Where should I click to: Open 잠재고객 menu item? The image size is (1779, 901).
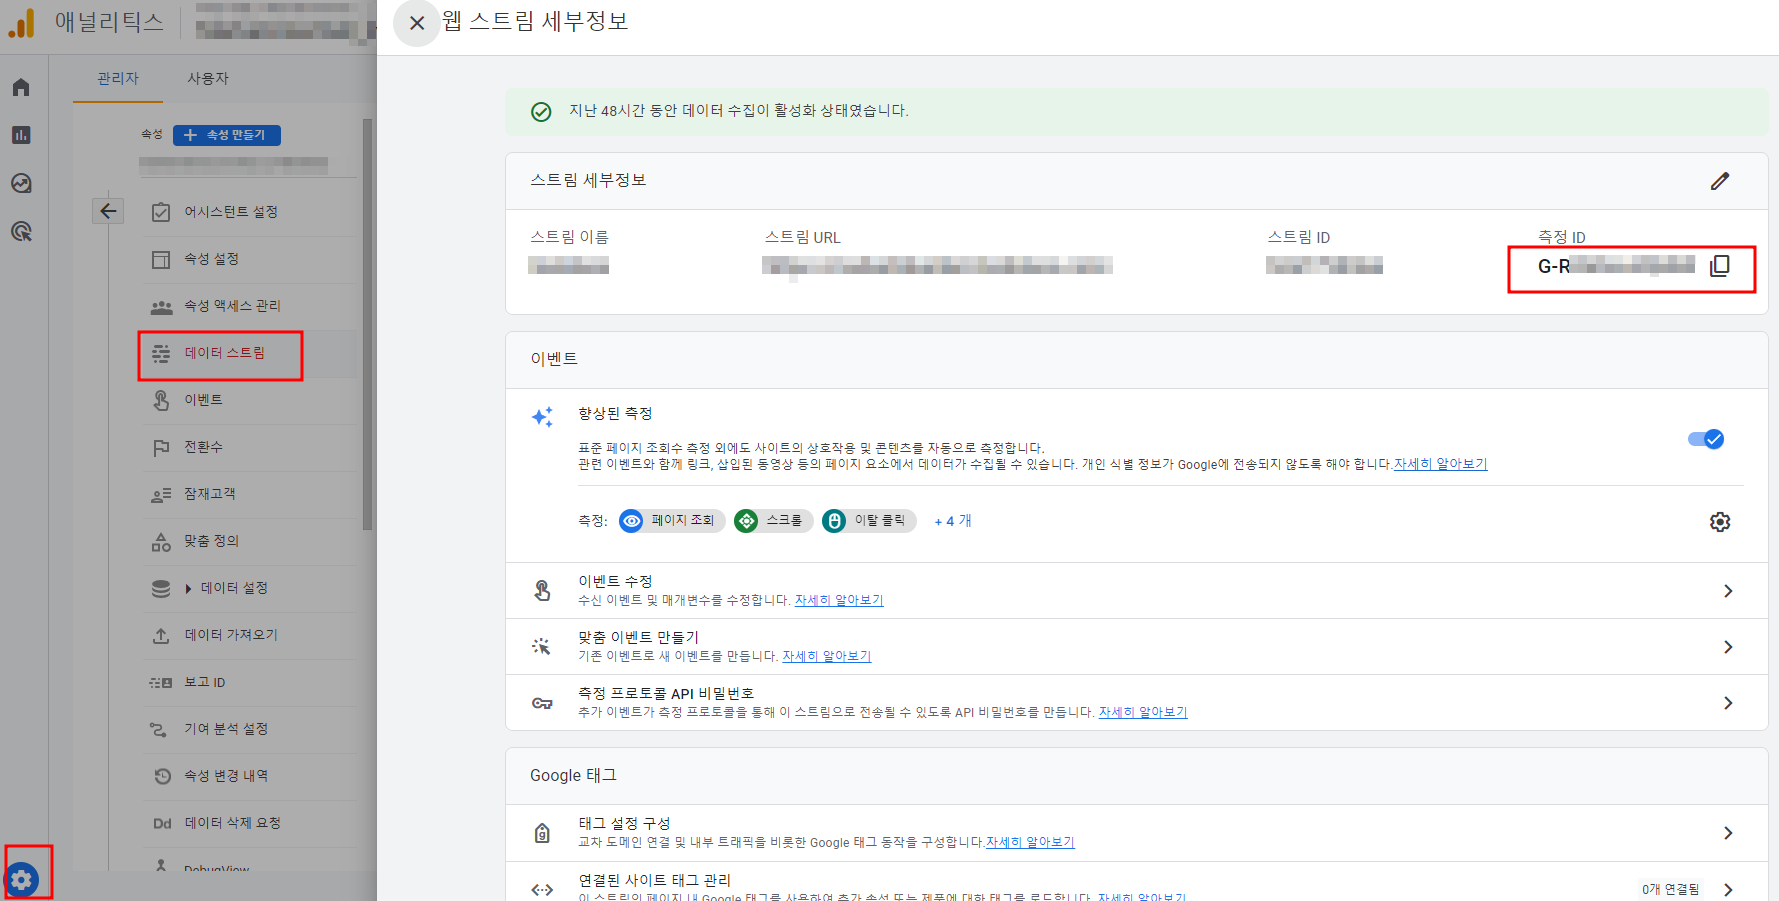point(250,494)
